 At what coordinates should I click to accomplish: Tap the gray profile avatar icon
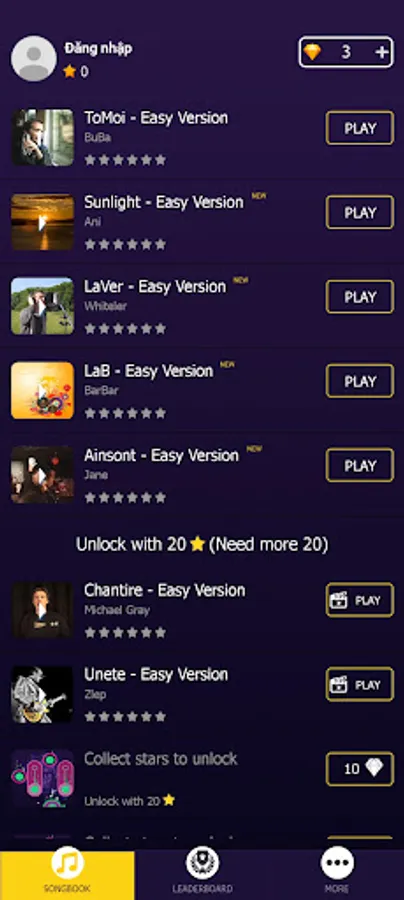click(34, 59)
